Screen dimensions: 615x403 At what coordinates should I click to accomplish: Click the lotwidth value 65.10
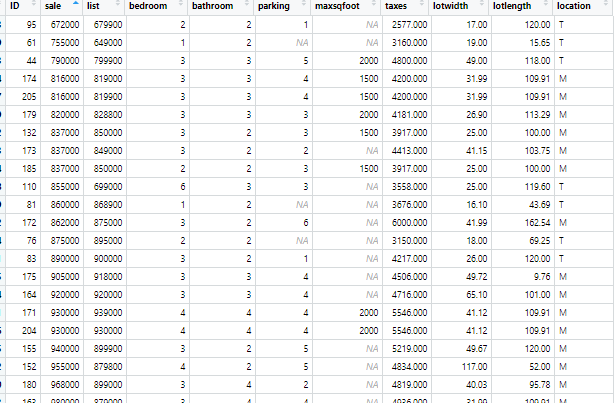point(477,295)
